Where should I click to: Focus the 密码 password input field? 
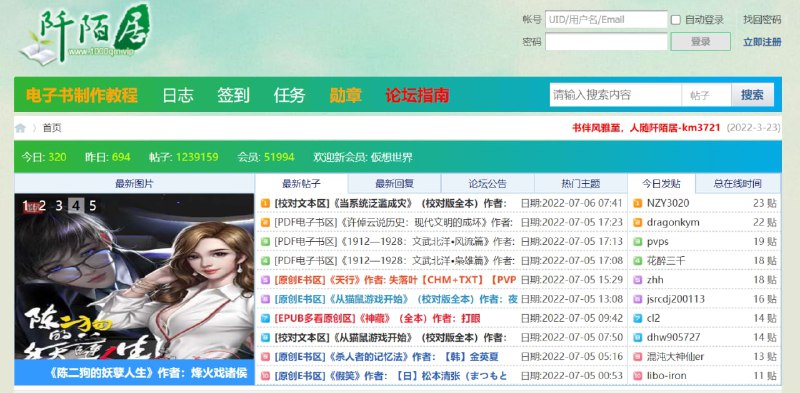606,42
